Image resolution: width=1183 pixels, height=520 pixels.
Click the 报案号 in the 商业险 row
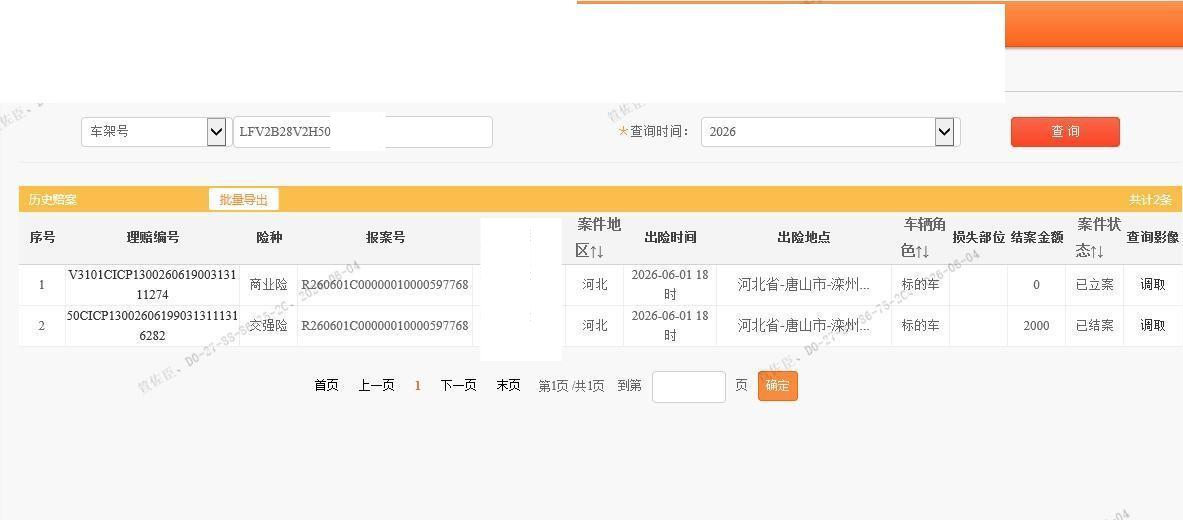click(x=385, y=285)
